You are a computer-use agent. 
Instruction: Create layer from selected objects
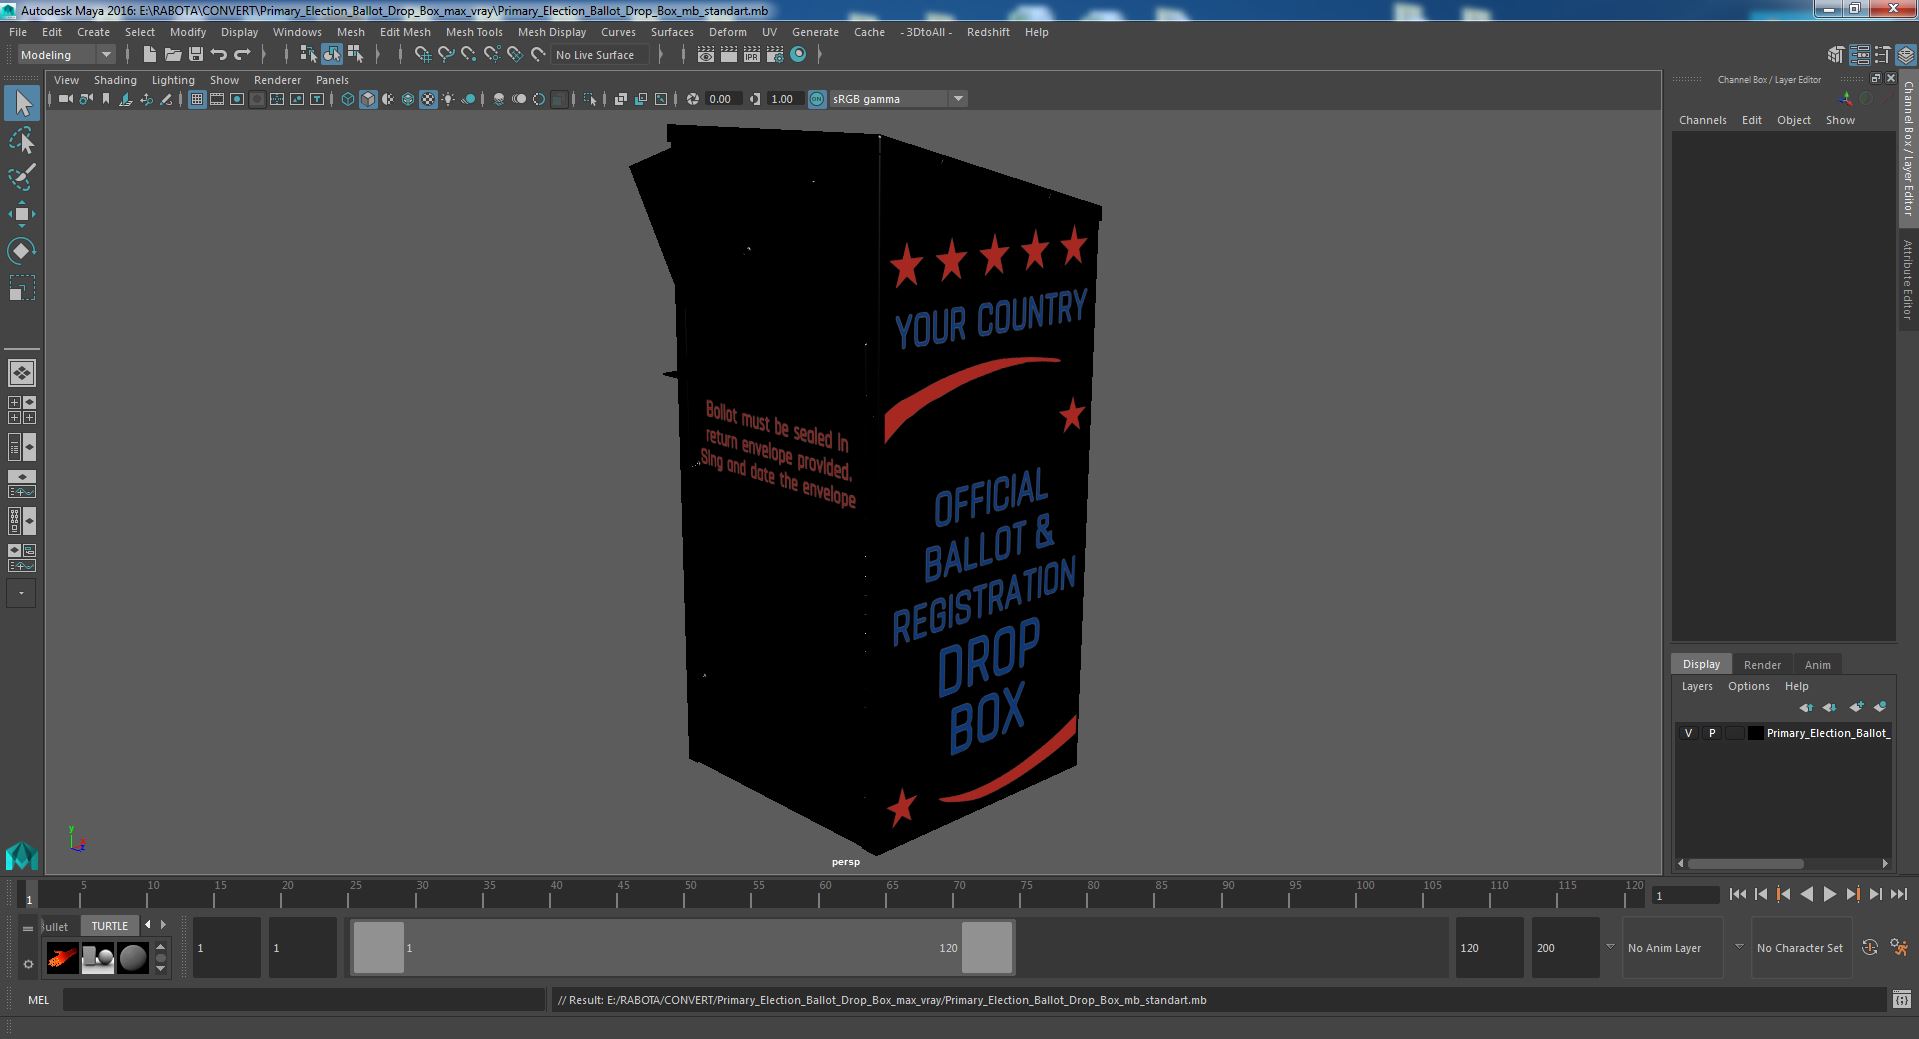(1880, 707)
